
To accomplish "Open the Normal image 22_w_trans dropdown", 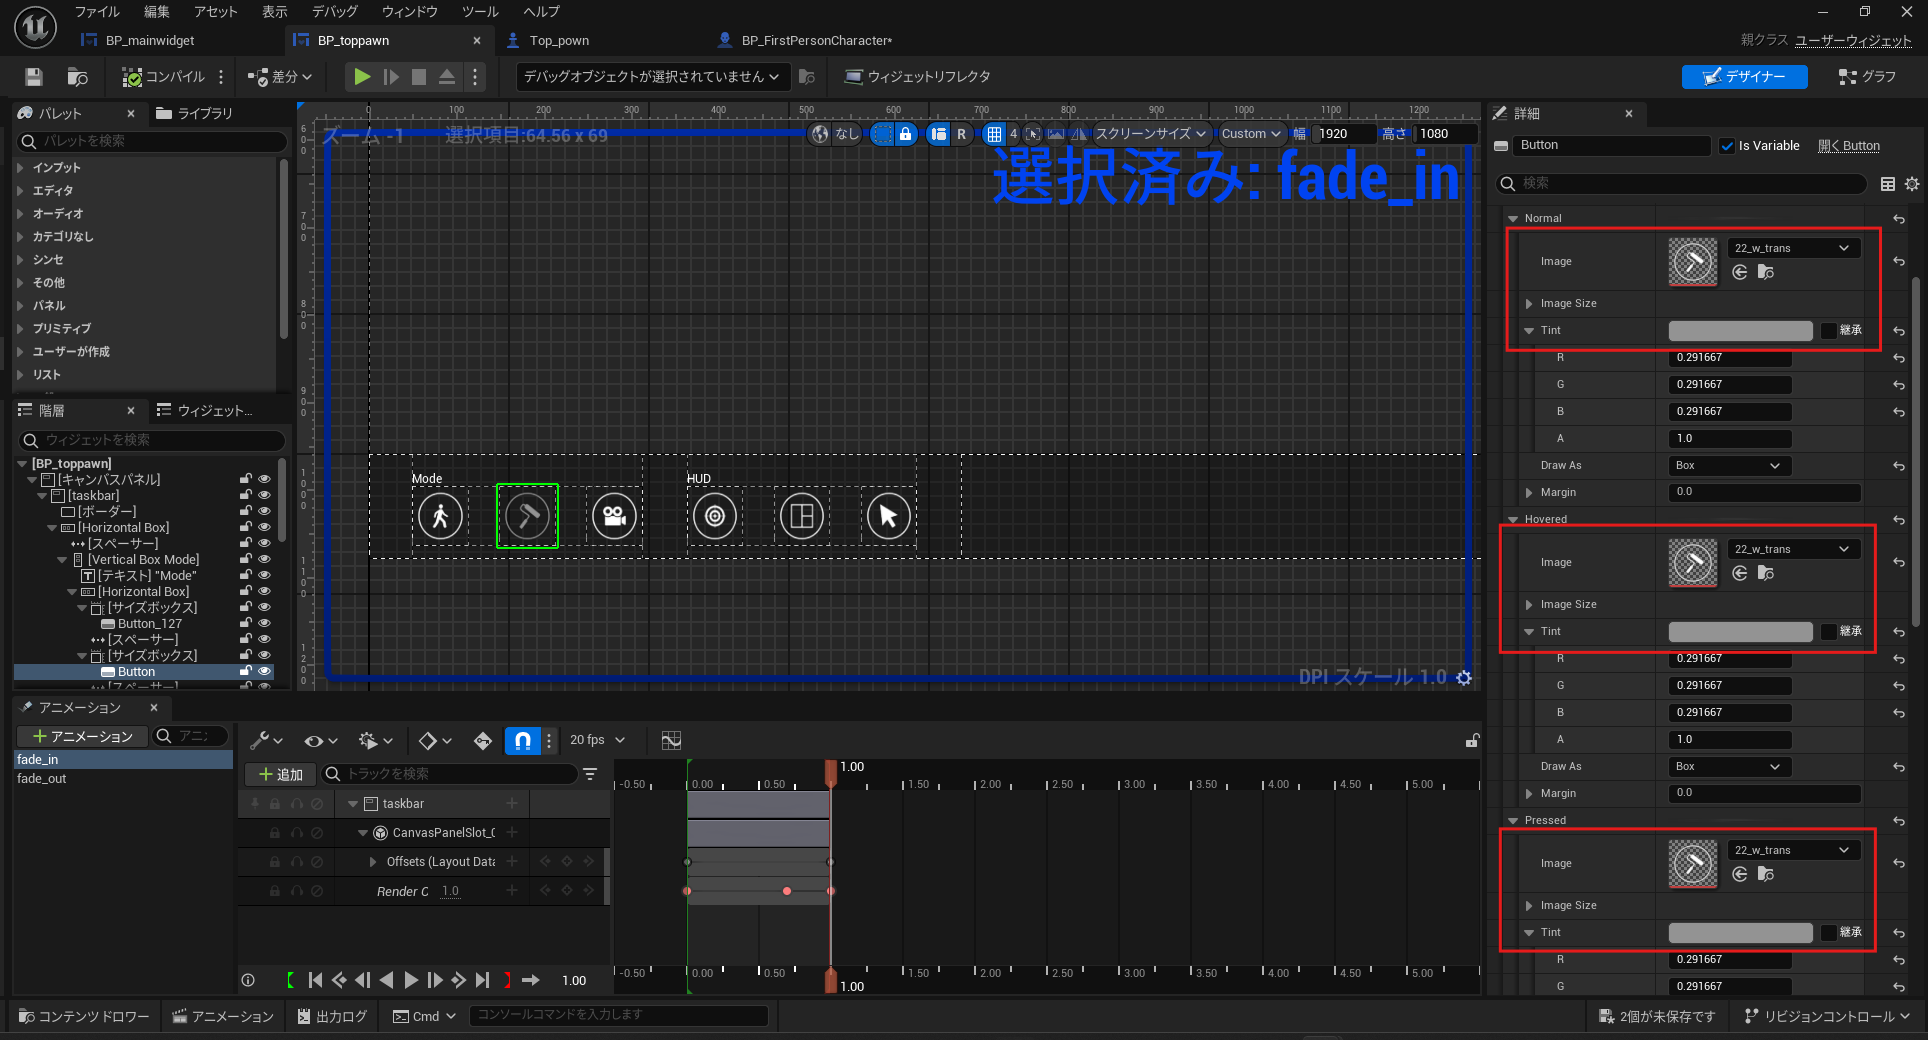I will coord(1793,248).
